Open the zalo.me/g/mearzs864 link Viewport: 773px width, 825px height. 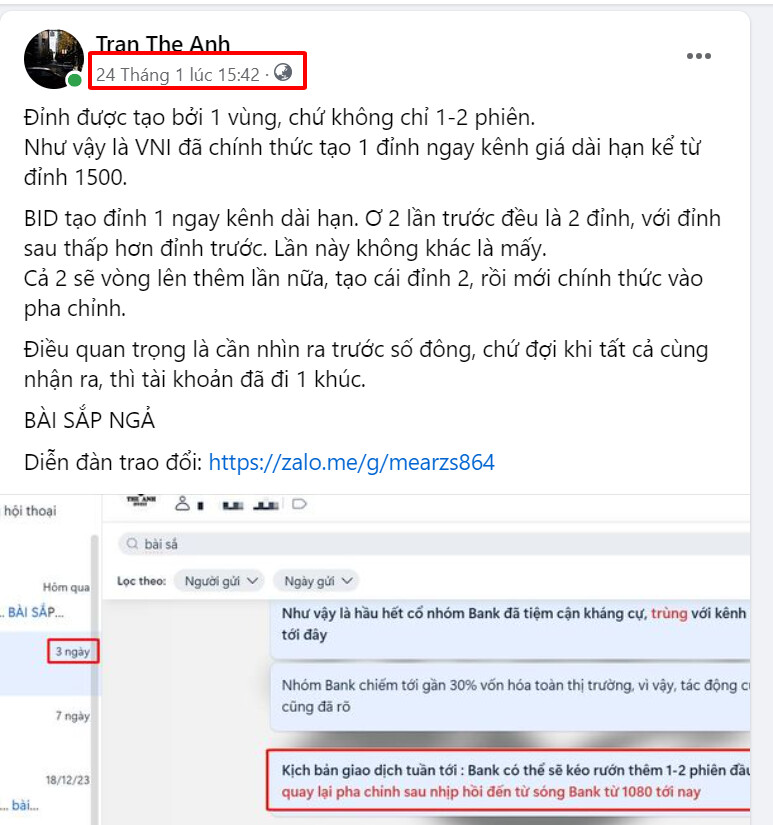pyautogui.click(x=352, y=462)
